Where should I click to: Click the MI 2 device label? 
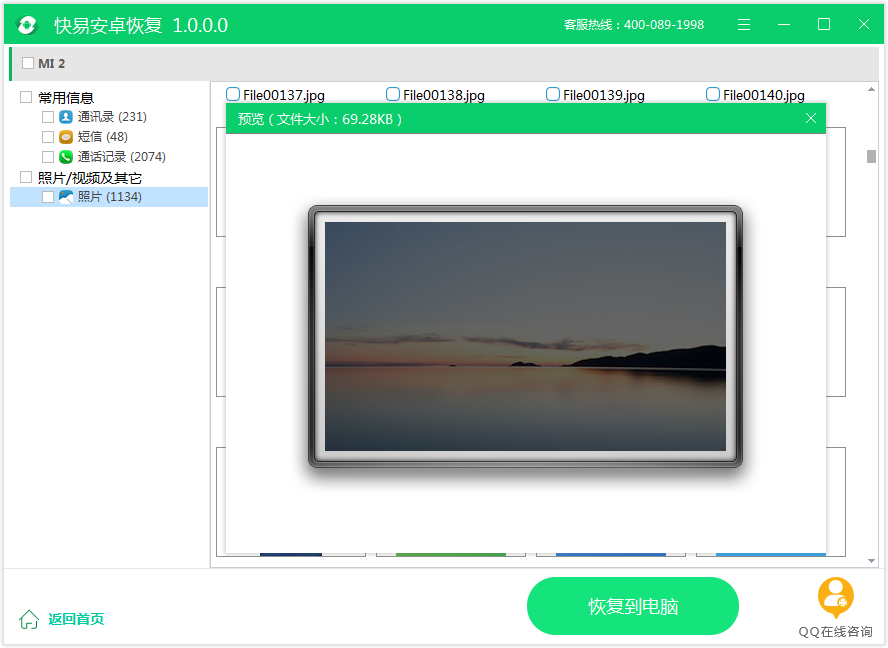(x=52, y=63)
